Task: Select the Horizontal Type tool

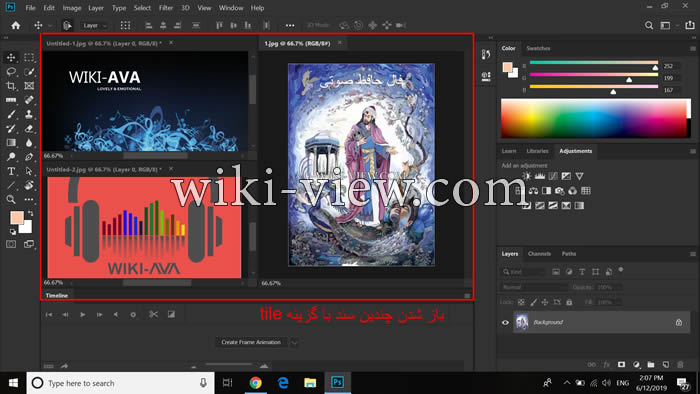Action: point(11,171)
